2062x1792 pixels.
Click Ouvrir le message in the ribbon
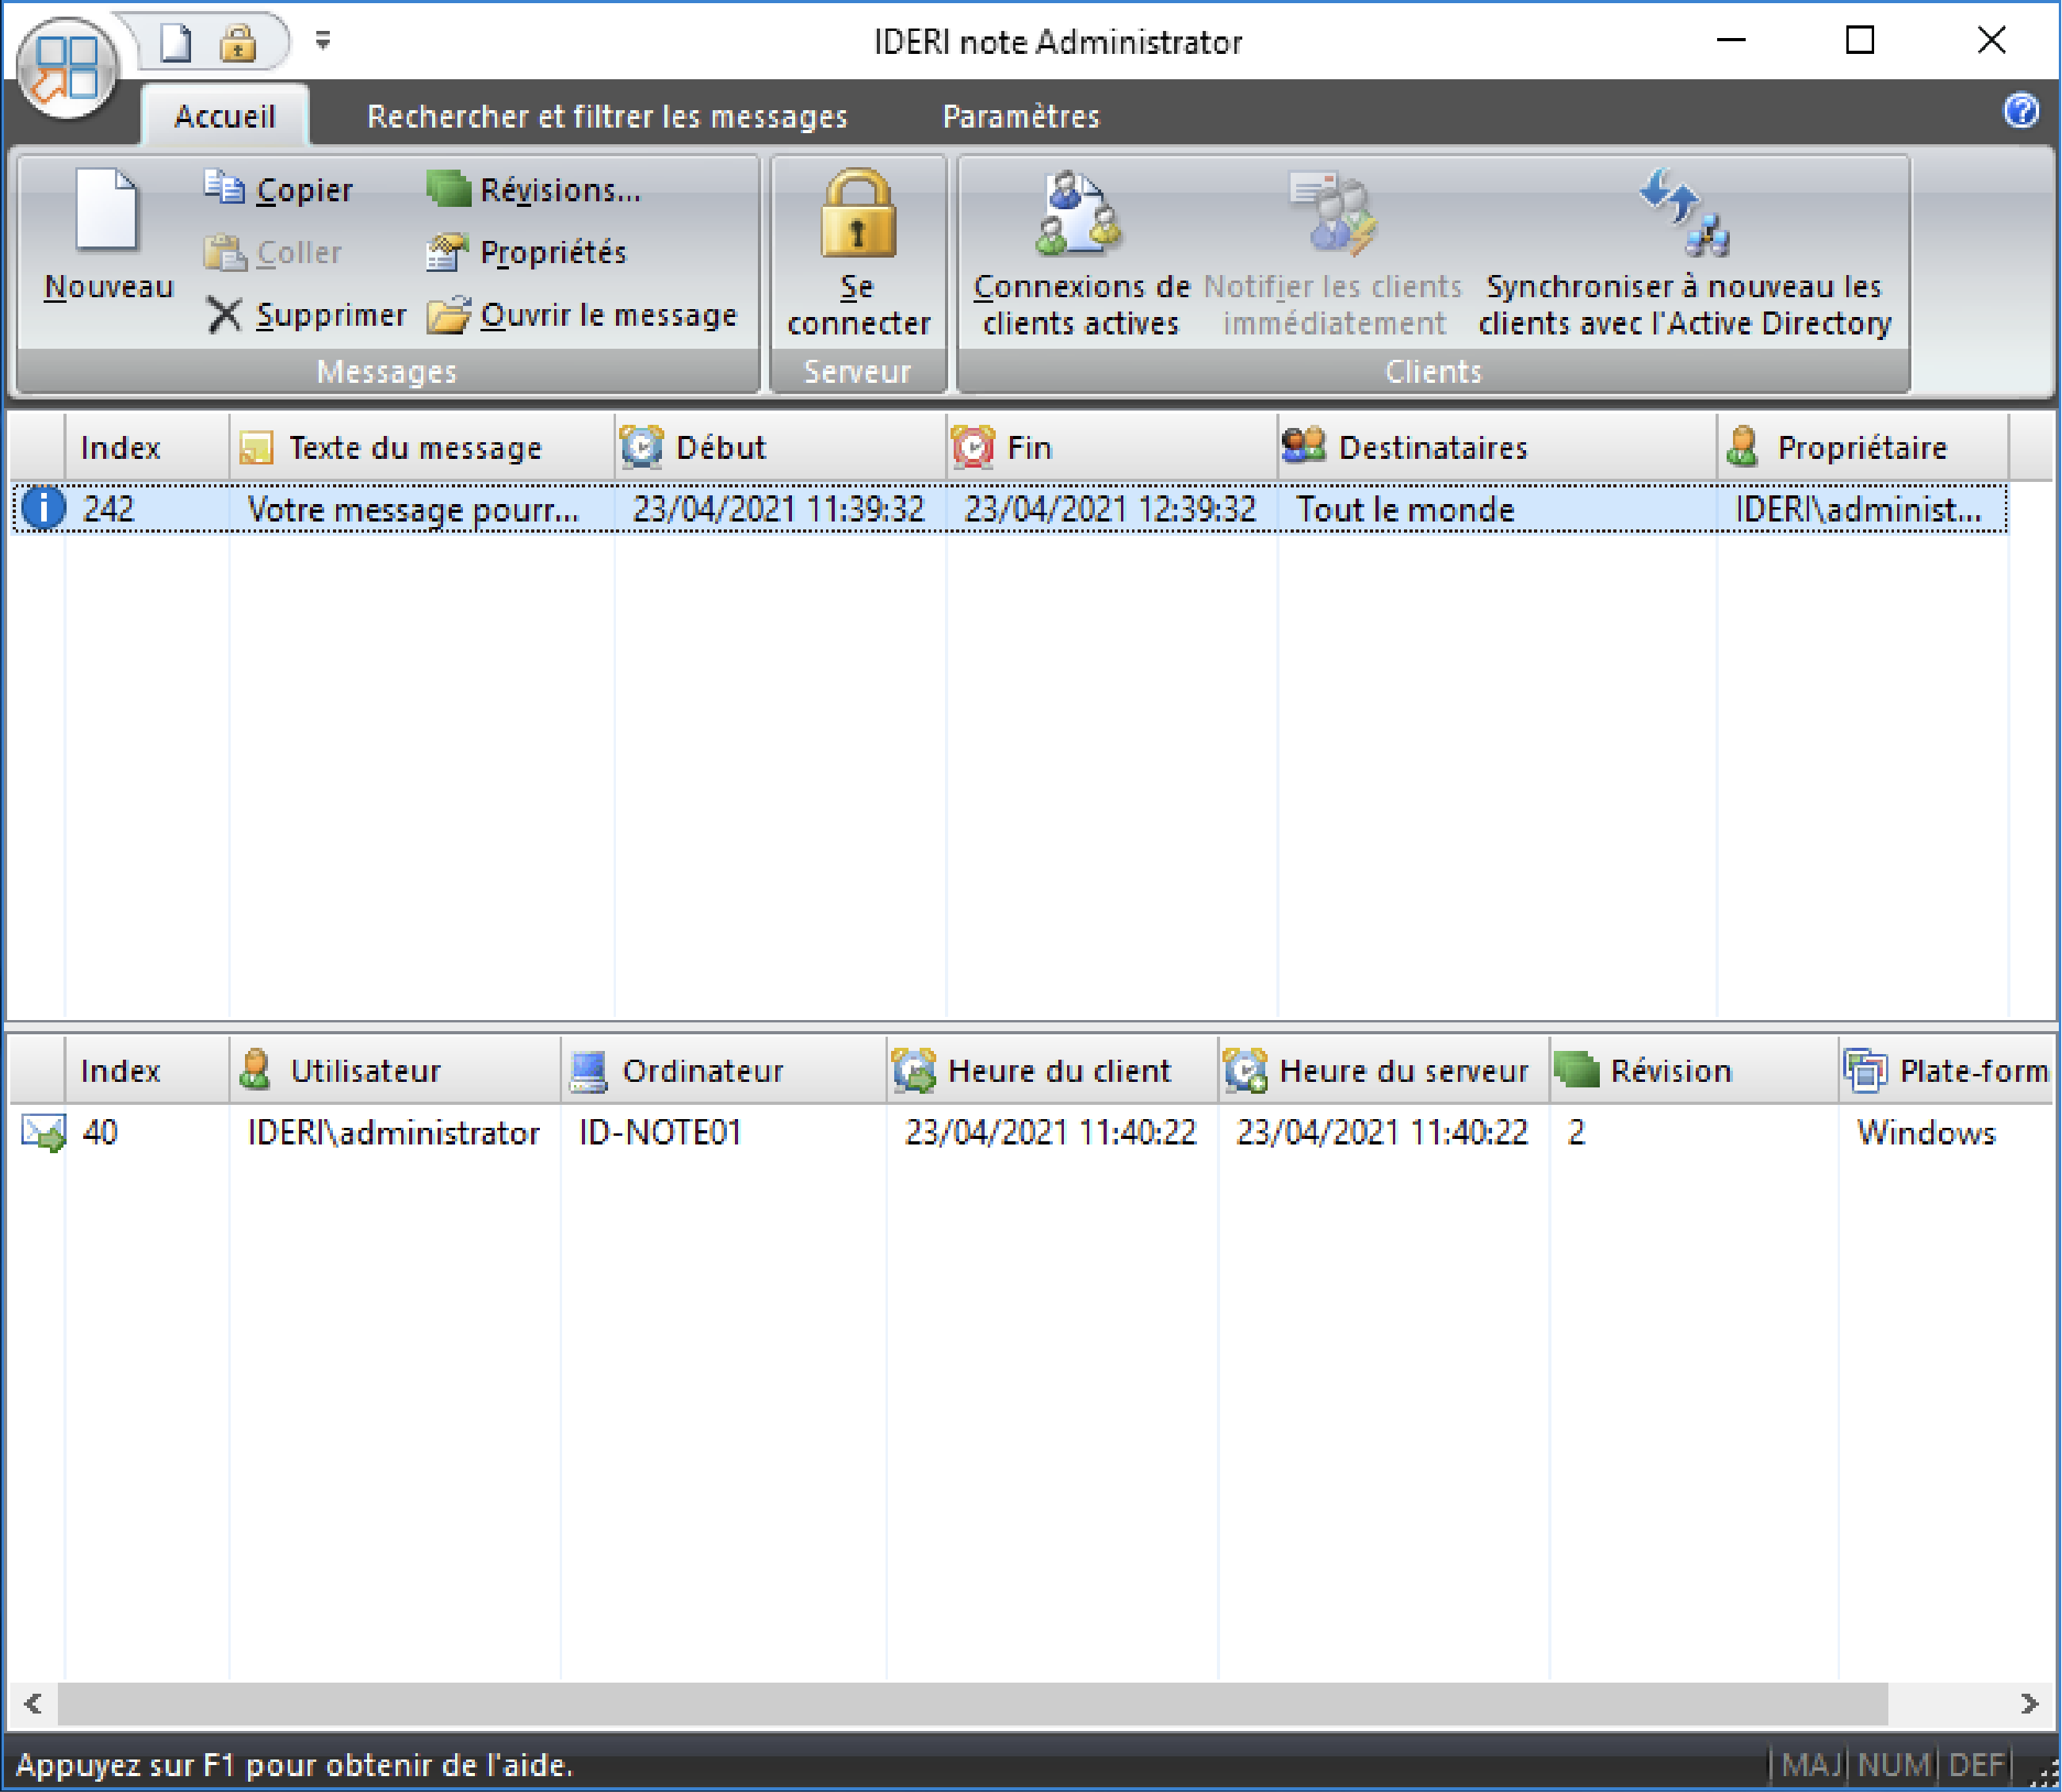(582, 315)
